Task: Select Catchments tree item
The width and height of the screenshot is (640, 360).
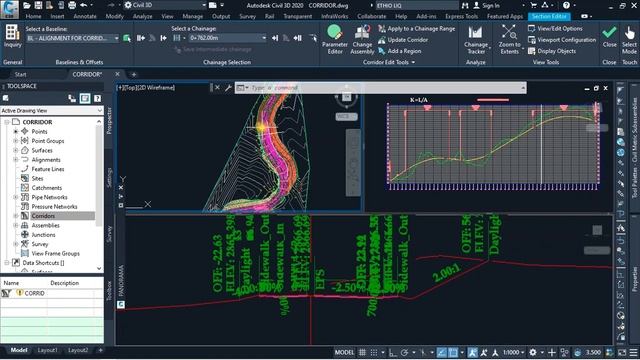Action: pos(47,188)
